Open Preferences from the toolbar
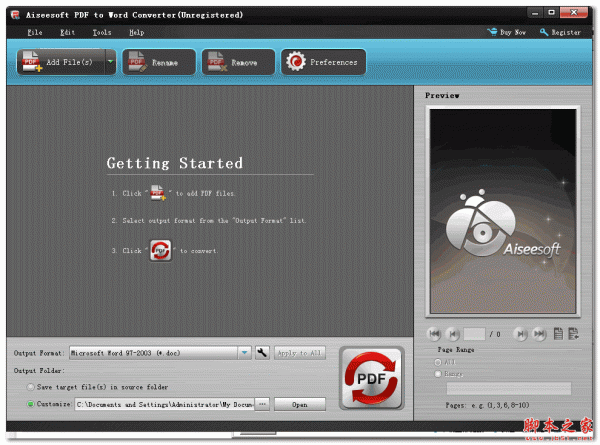The width and height of the screenshot is (600, 445). [x=323, y=62]
